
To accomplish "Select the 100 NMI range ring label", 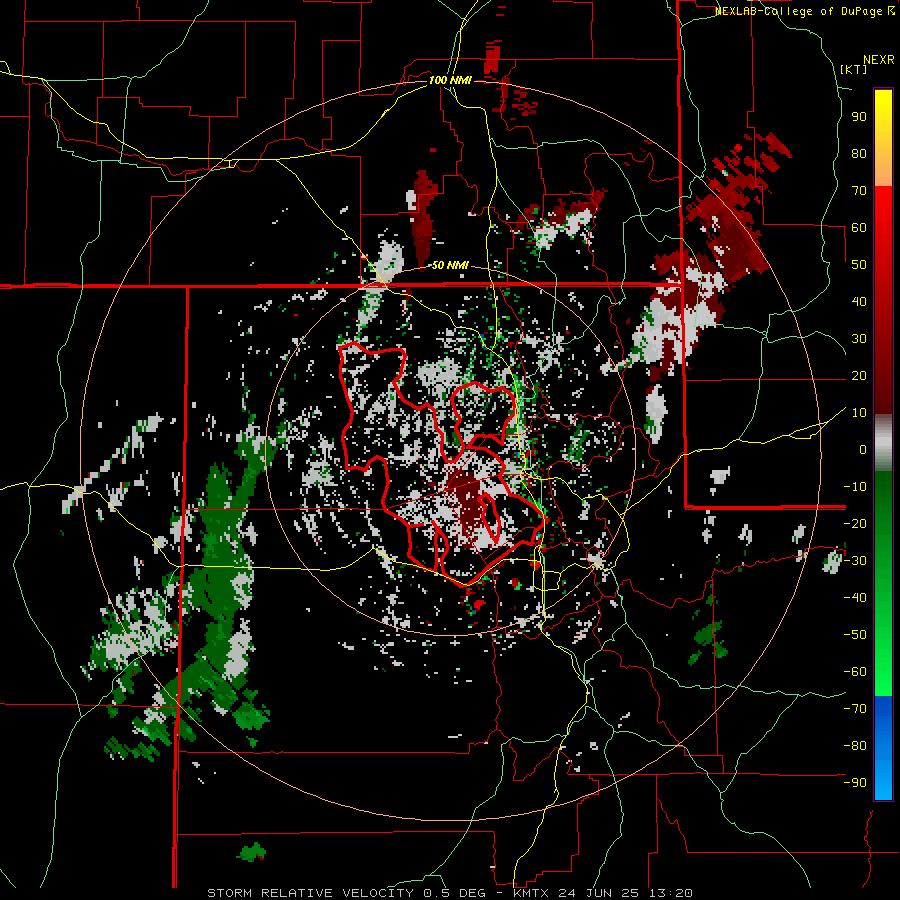I will coord(450,80).
